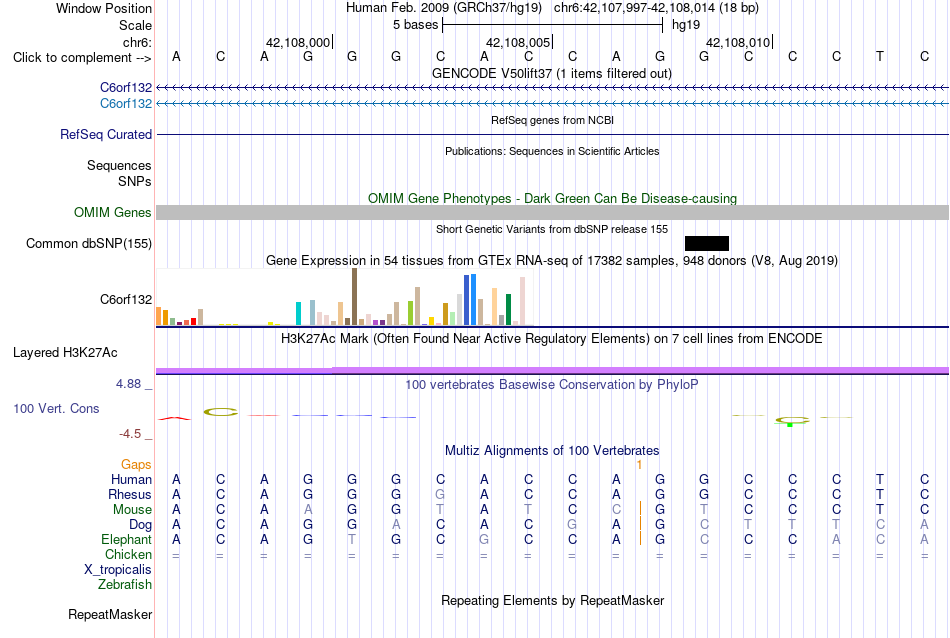
Task: Click the Gaps row label
Action: 136,465
